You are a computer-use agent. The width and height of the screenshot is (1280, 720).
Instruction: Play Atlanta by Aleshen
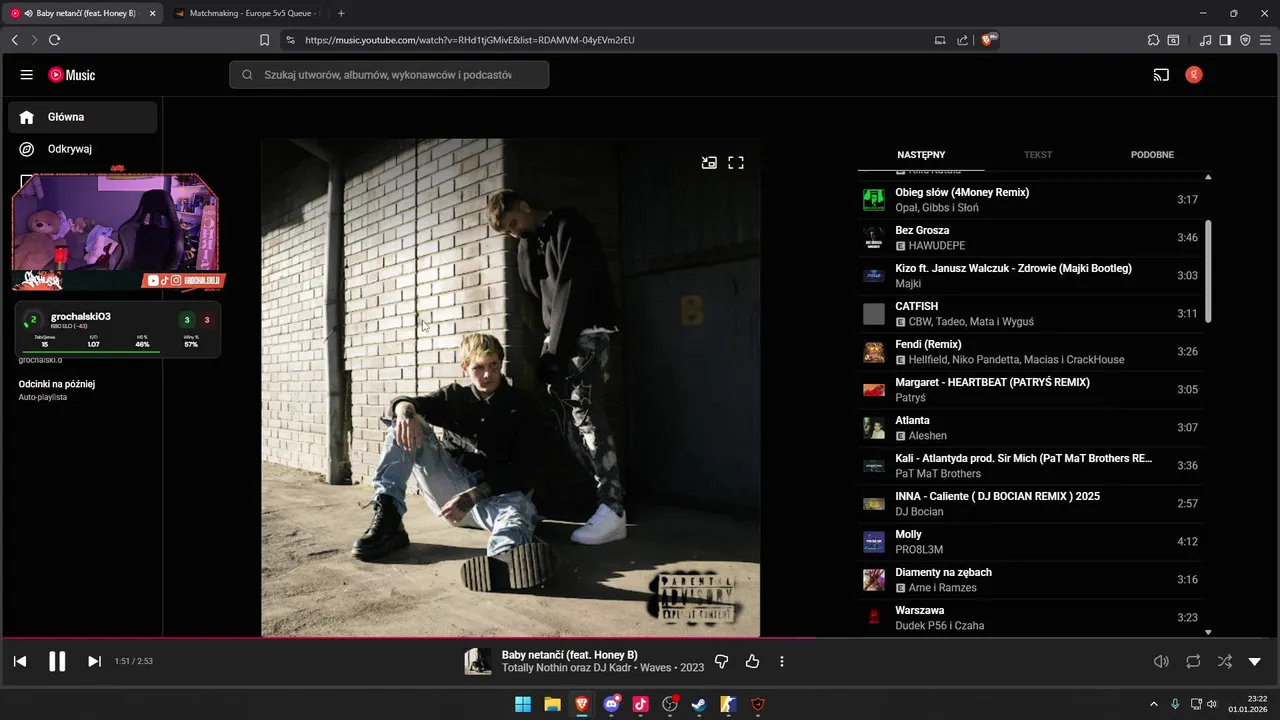coord(1030,428)
